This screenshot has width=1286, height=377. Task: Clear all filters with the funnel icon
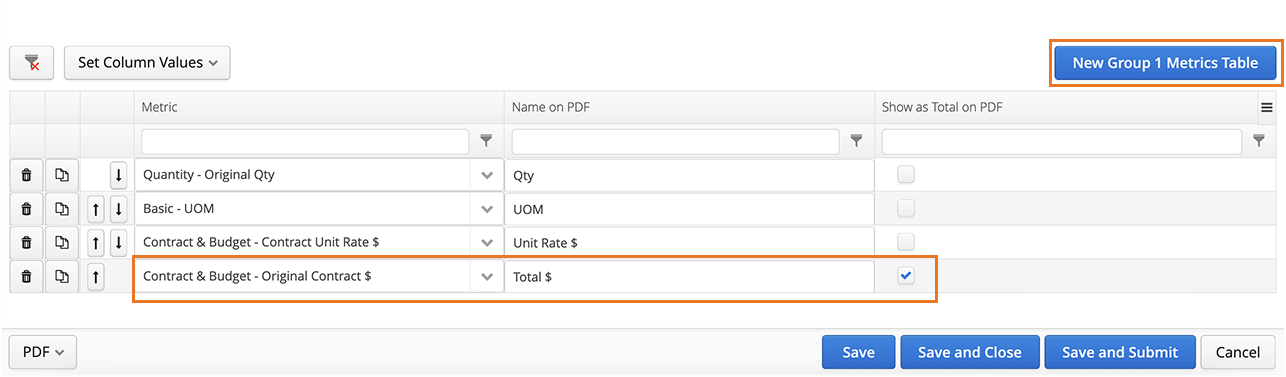(x=31, y=63)
